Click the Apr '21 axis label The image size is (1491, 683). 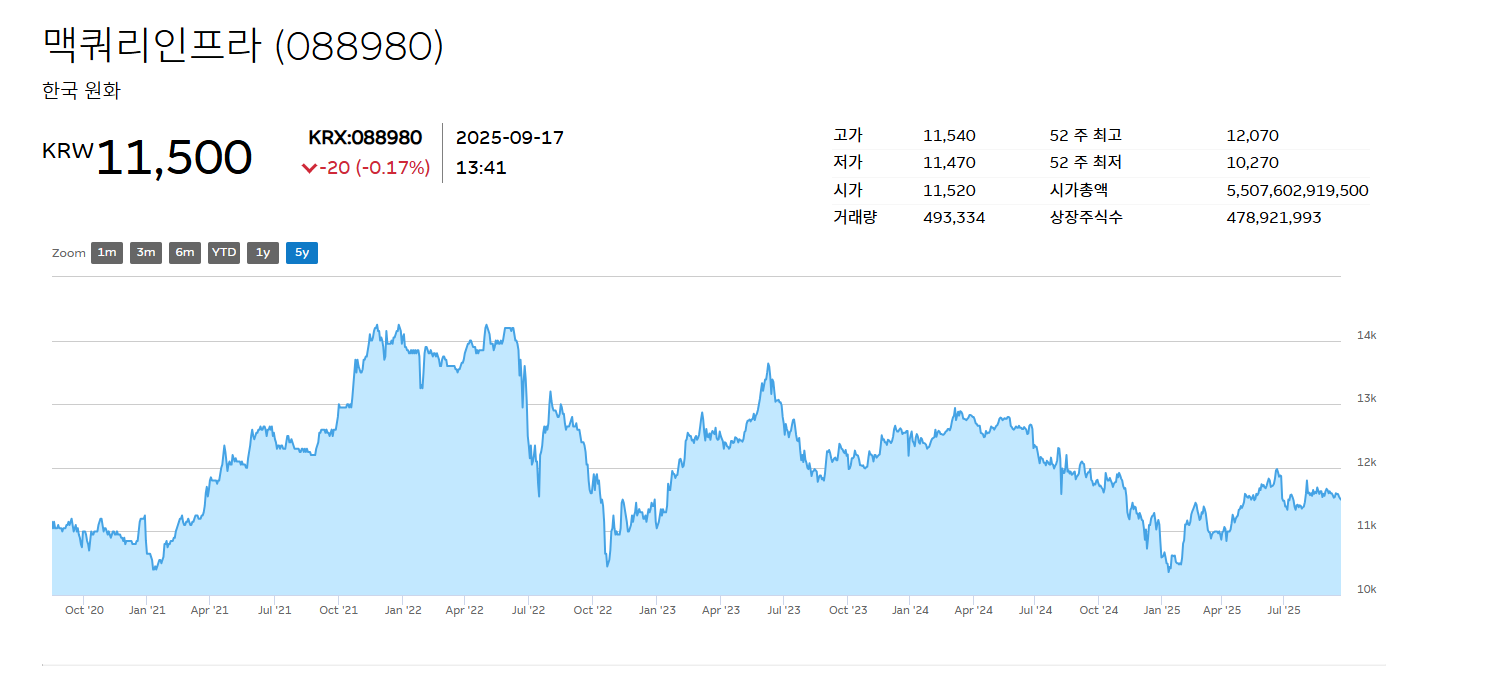[210, 609]
